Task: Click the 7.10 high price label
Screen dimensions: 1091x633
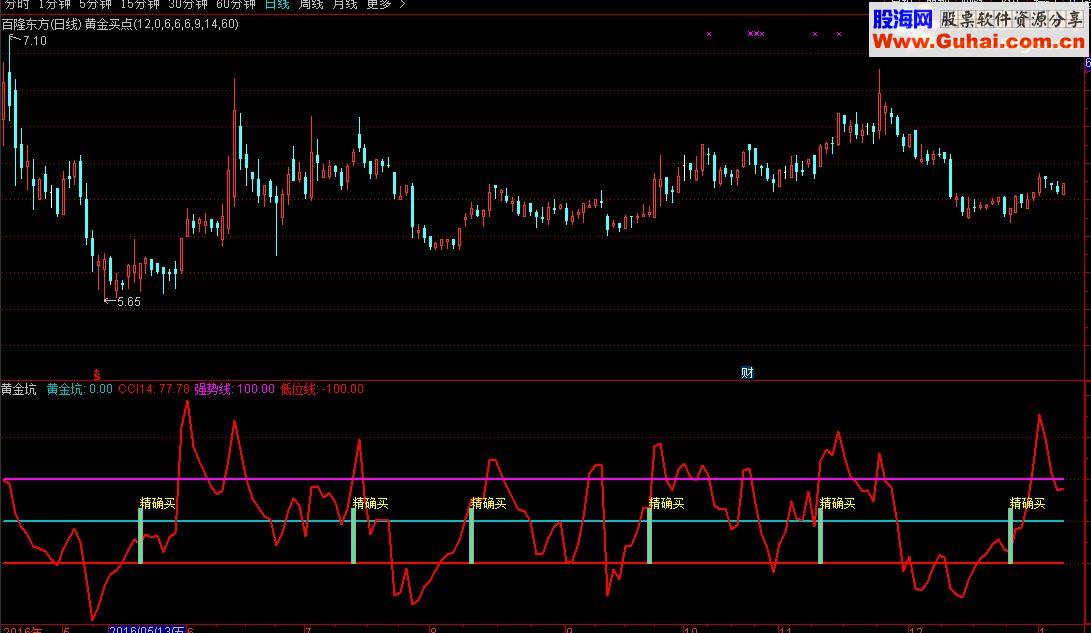Action: point(34,41)
